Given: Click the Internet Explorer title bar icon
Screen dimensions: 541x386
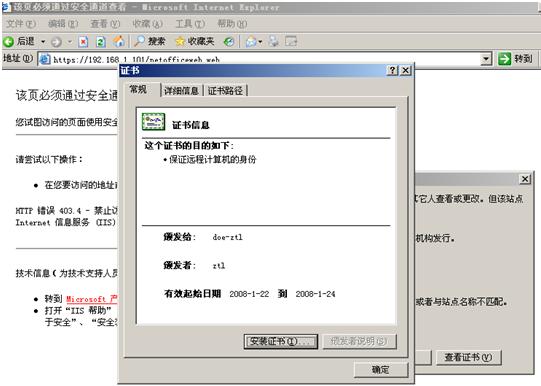Looking at the screenshot, I should [6, 7].
